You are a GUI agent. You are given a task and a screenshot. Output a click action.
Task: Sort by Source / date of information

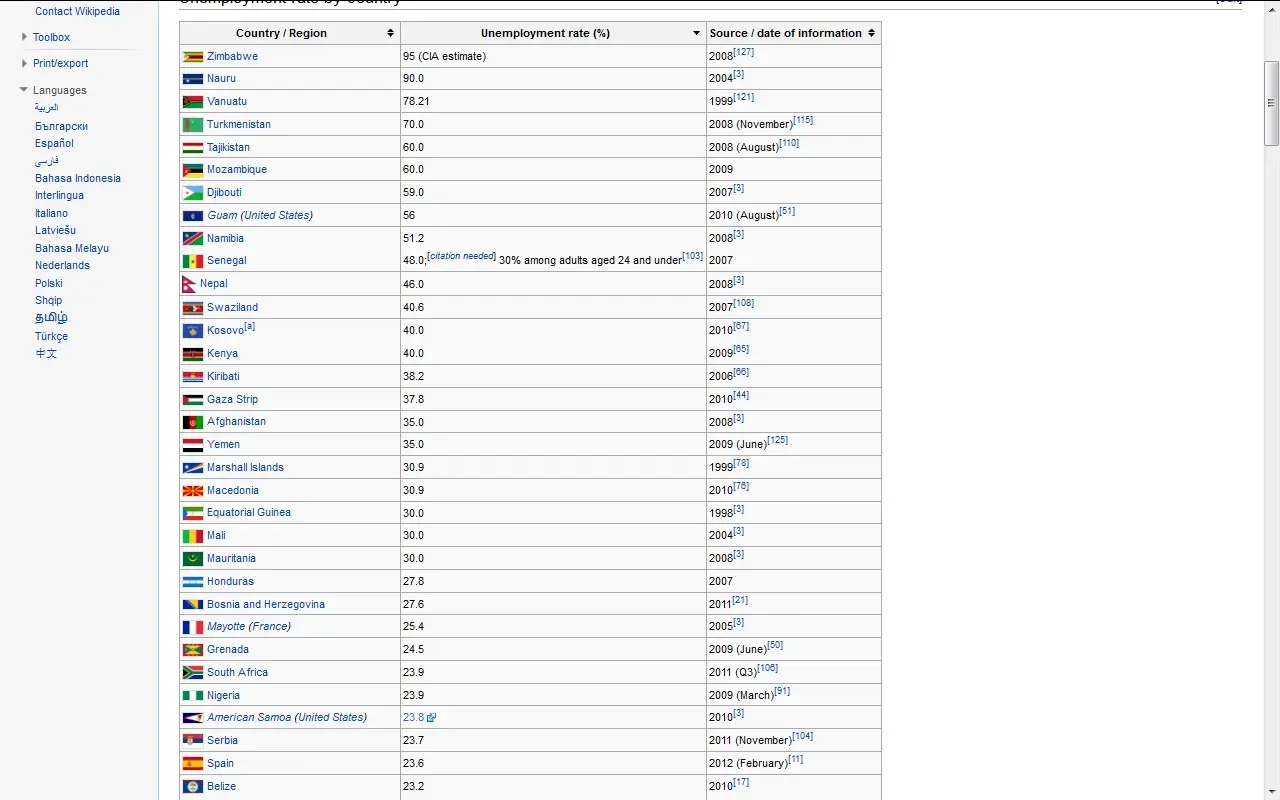tap(871, 33)
